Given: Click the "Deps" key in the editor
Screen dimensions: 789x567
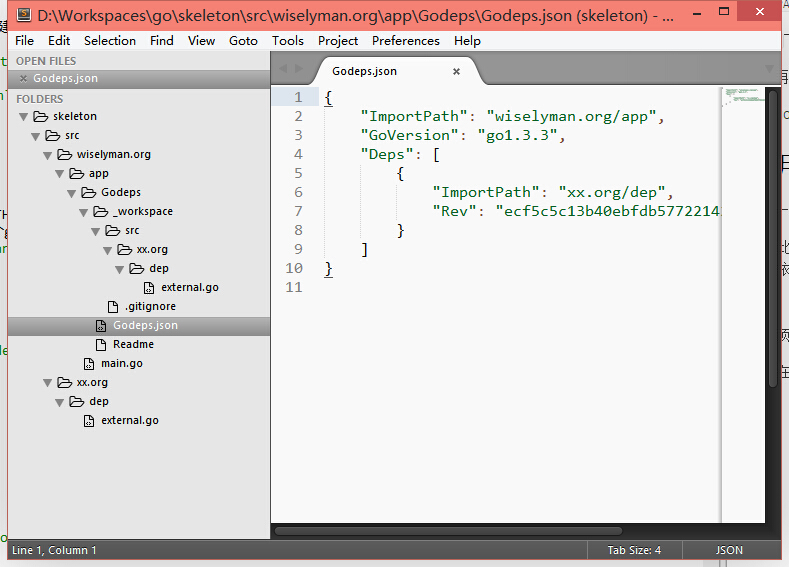Looking at the screenshot, I should click(x=387, y=154).
